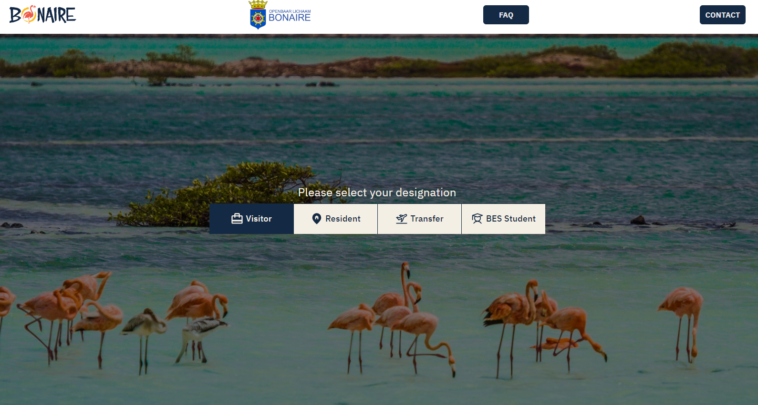Click the blue BONAIRE text beside crest
This screenshot has height=405, width=758.
pyautogui.click(x=290, y=18)
